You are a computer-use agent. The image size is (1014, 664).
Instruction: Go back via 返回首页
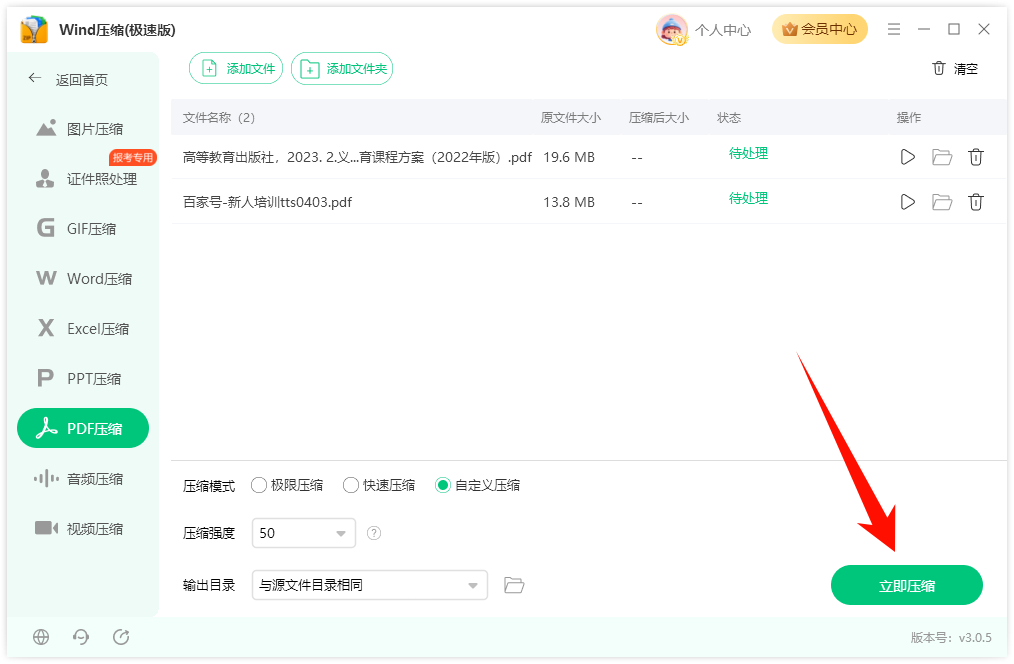pos(69,80)
